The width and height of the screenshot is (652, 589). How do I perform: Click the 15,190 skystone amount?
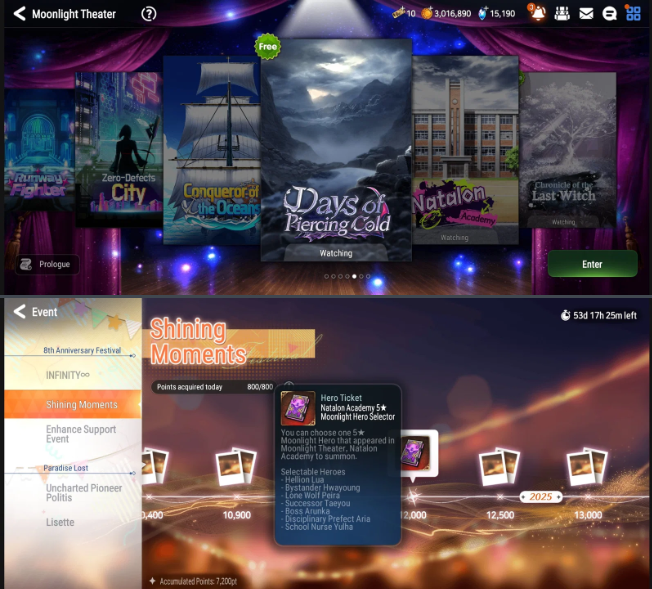click(502, 14)
